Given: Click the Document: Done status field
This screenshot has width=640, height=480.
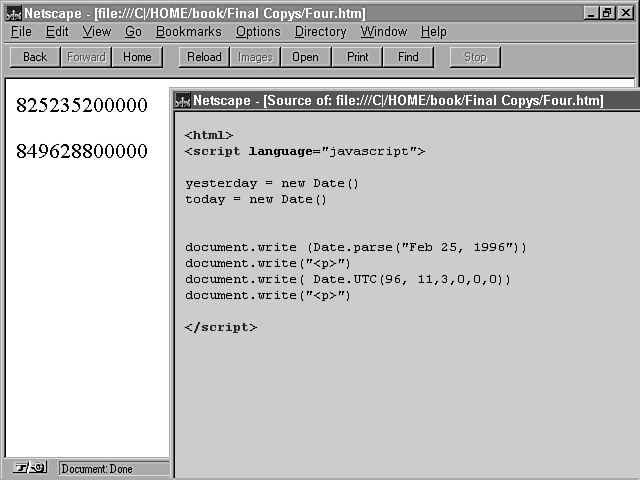Looking at the screenshot, I should coord(110,468).
